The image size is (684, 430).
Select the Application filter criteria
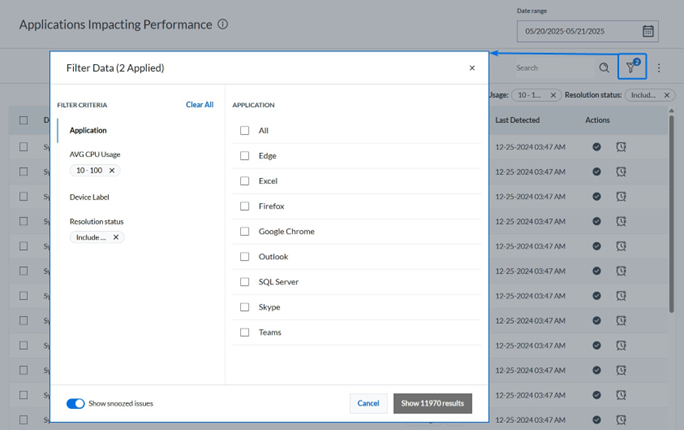[x=88, y=130]
